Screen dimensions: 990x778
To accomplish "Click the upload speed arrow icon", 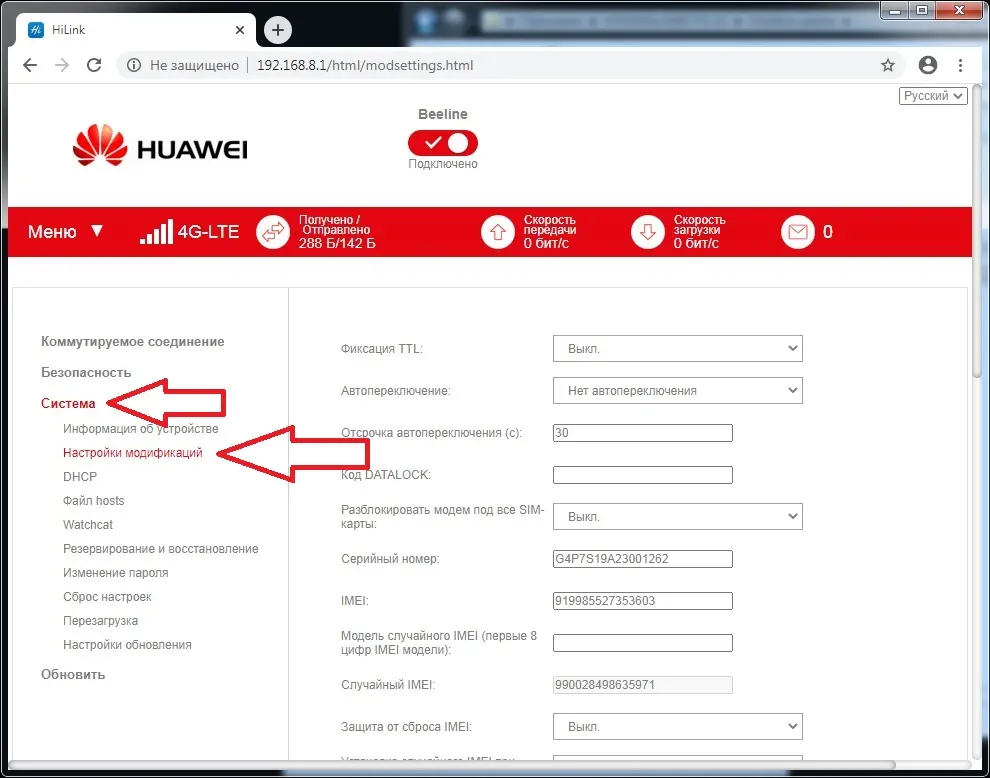I will [x=497, y=232].
